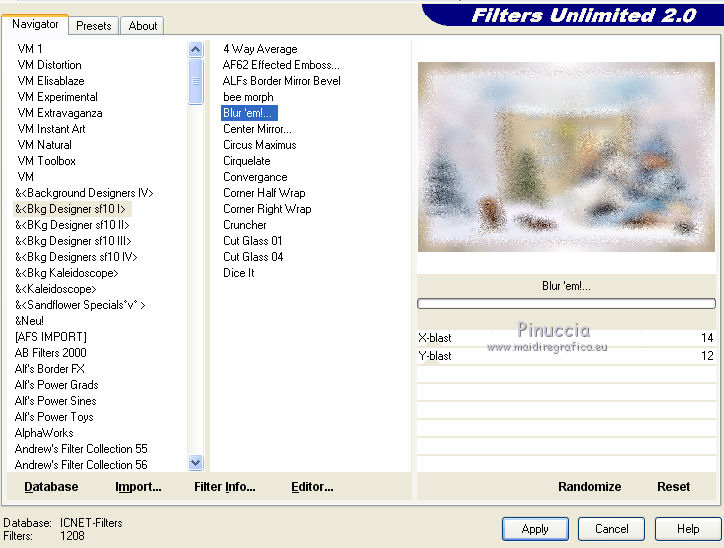Choose Convergance filter
This screenshot has width=724, height=548.
[x=255, y=177]
